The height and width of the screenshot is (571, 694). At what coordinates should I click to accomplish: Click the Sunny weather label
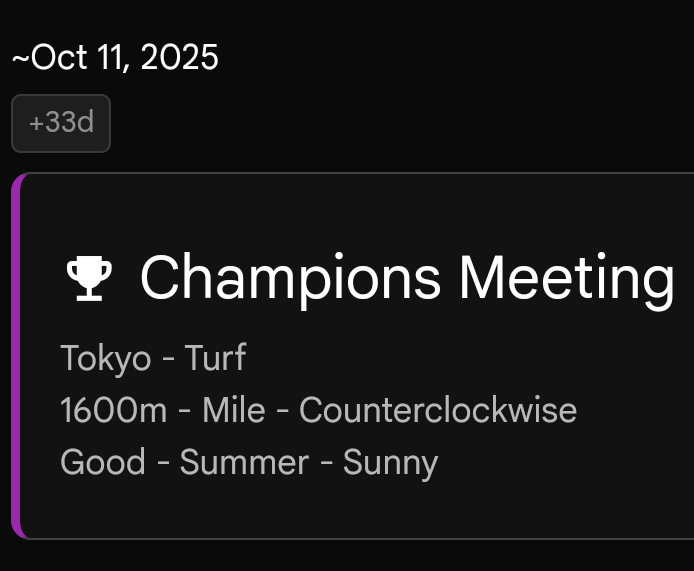pyautogui.click(x=391, y=463)
